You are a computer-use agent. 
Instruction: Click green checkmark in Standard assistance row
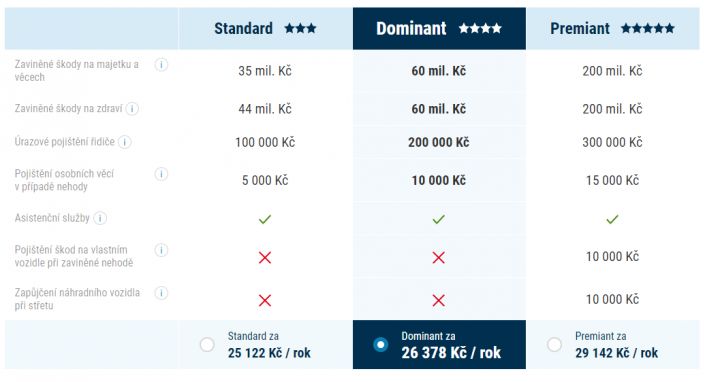tap(265, 219)
